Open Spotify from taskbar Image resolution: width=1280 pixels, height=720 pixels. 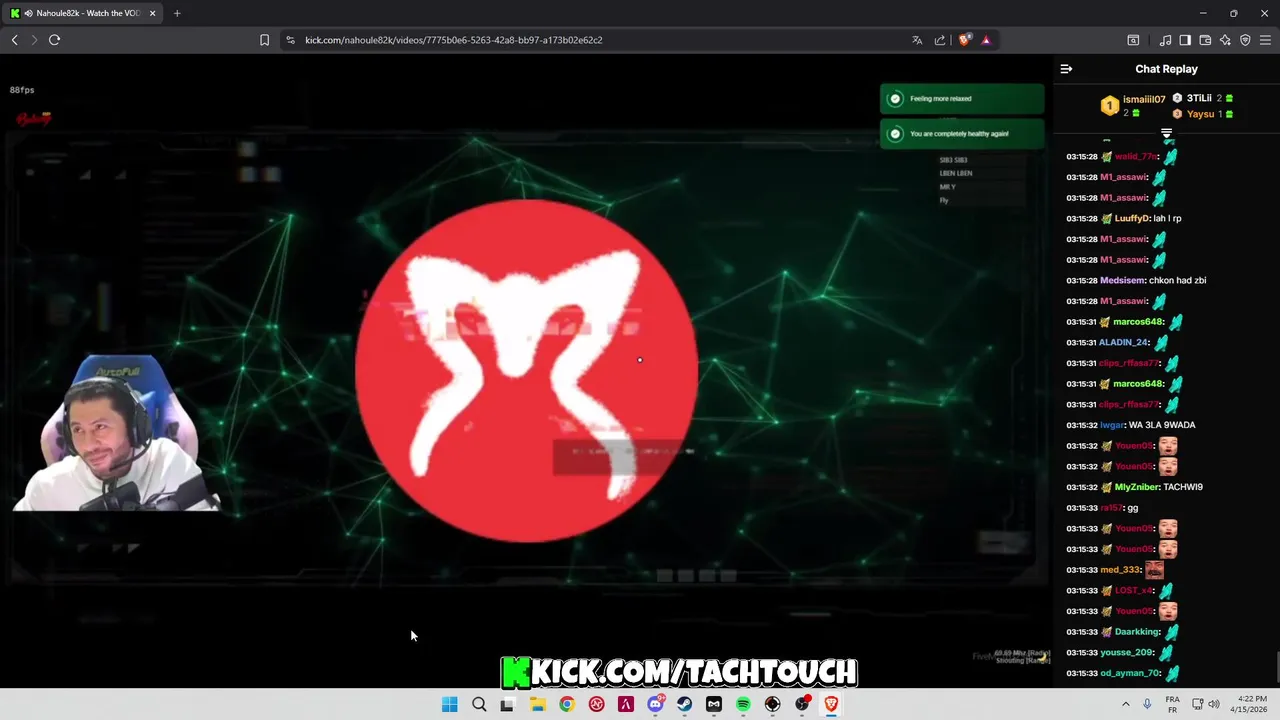coord(743,704)
